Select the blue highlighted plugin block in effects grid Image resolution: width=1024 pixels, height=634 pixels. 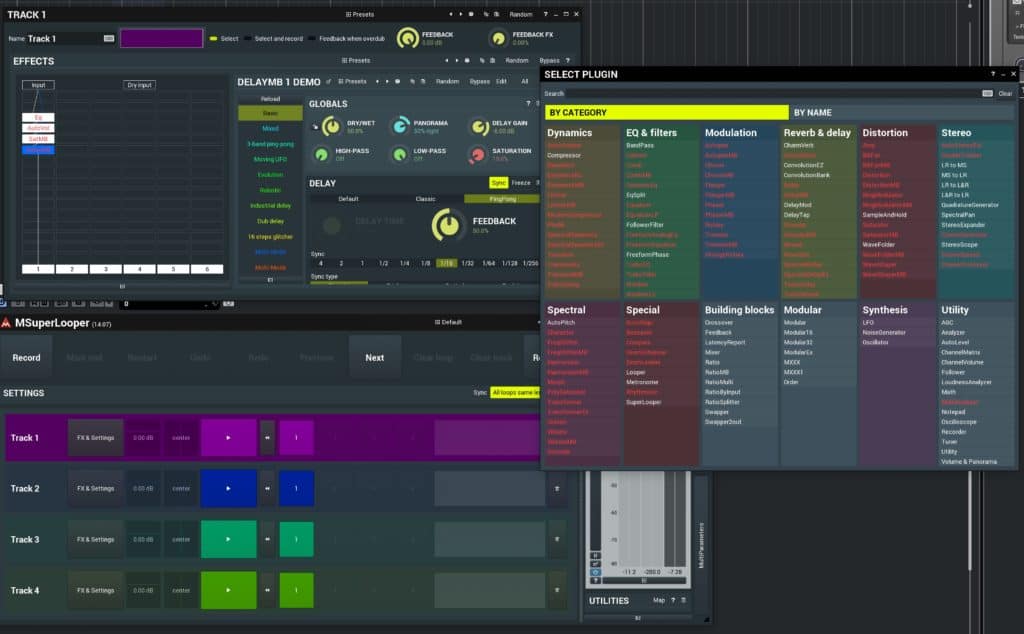[x=39, y=150]
